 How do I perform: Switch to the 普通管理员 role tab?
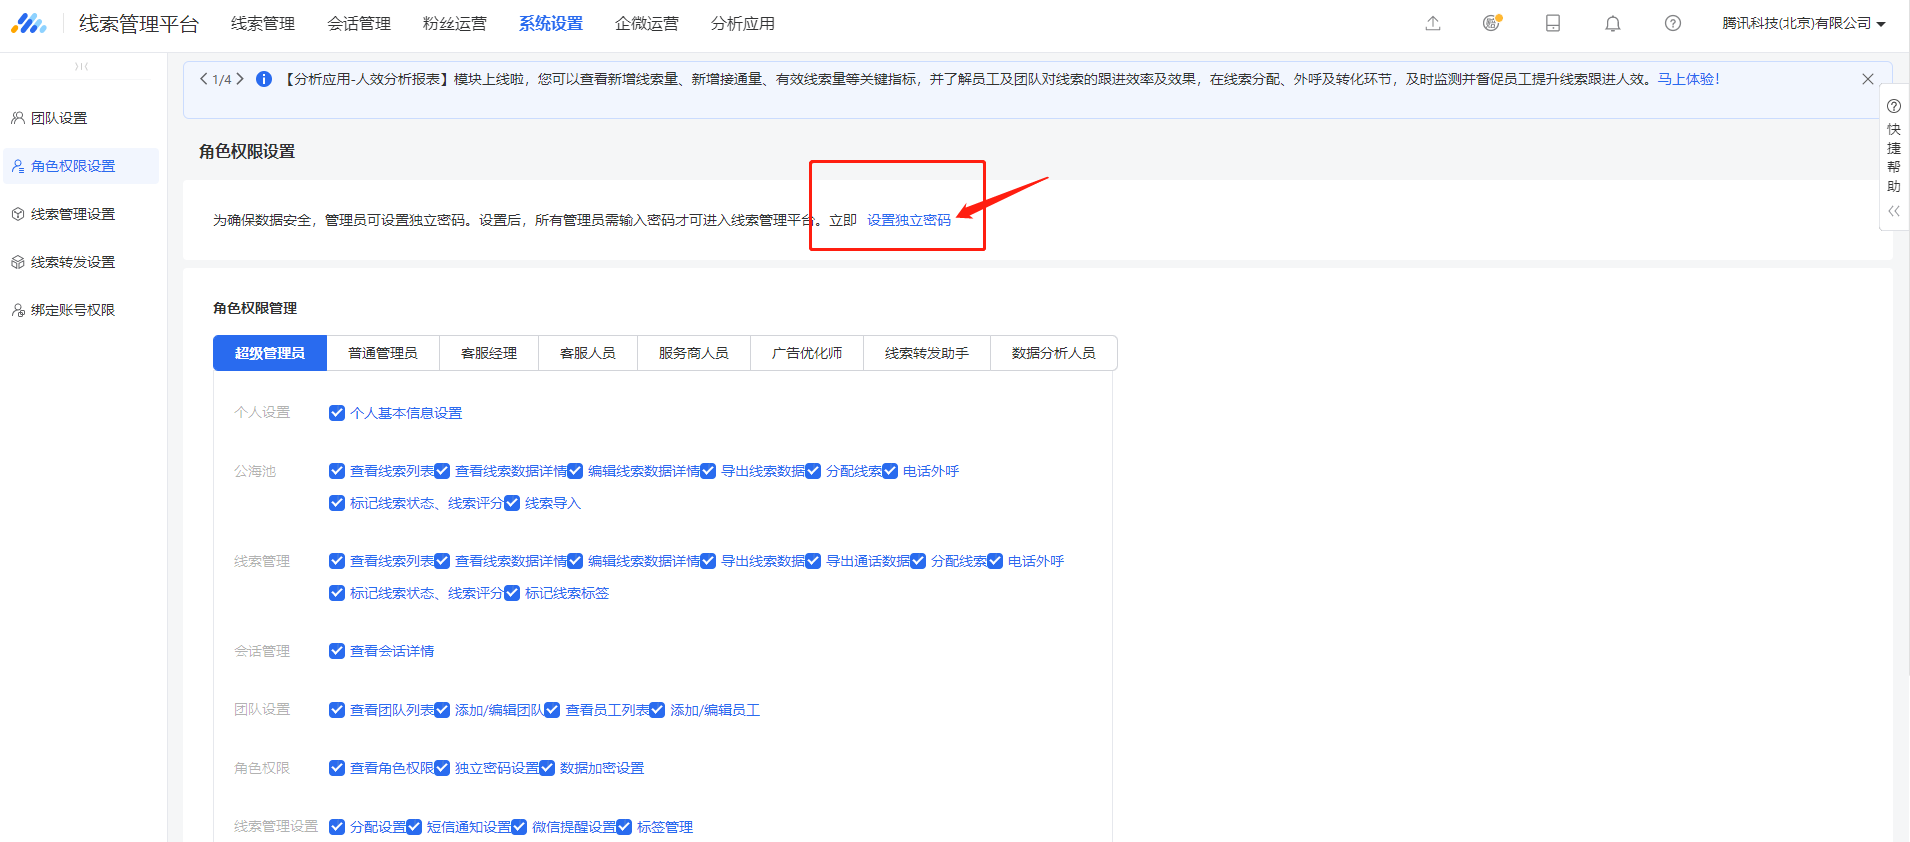[x=383, y=353]
